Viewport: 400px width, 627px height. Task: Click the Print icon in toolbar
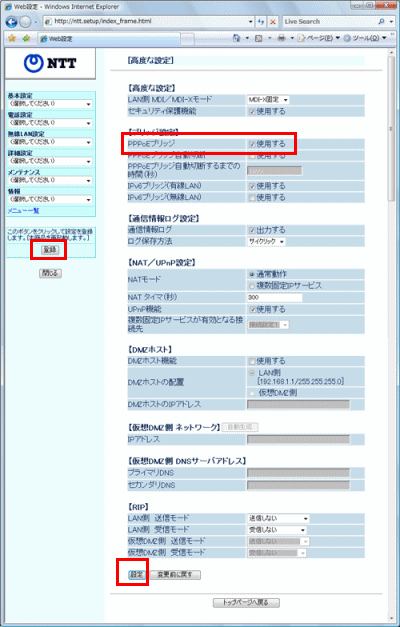coord(282,38)
